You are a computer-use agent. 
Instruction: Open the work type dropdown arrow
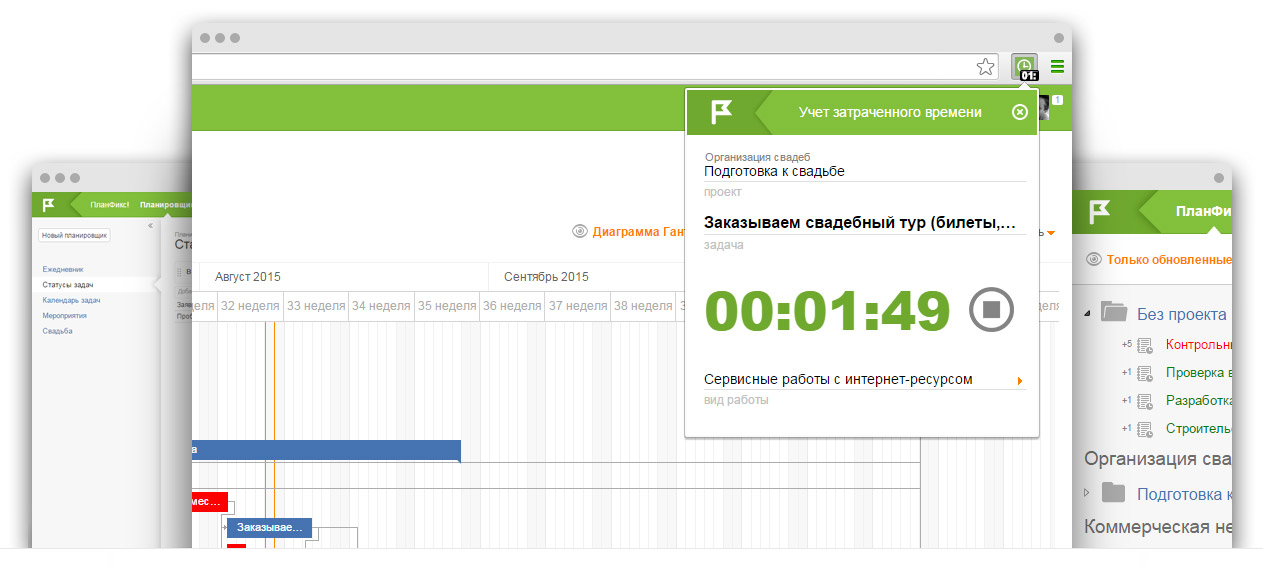pos(1020,381)
